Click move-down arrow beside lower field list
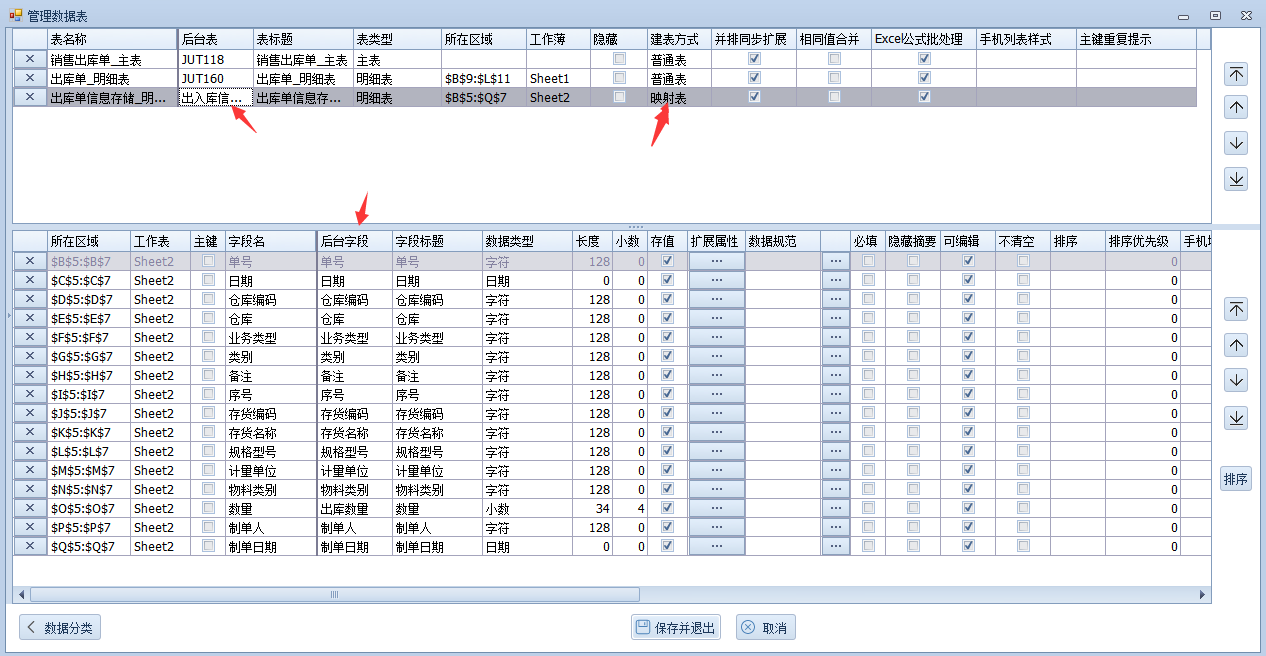 (1236, 380)
